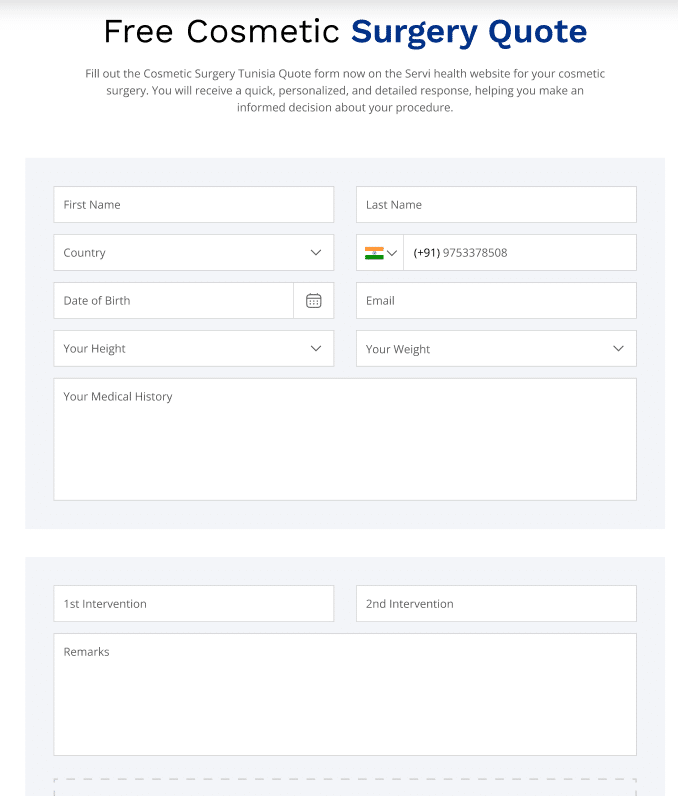The image size is (678, 796).
Task: Click into the Remarks text area
Action: point(345,694)
